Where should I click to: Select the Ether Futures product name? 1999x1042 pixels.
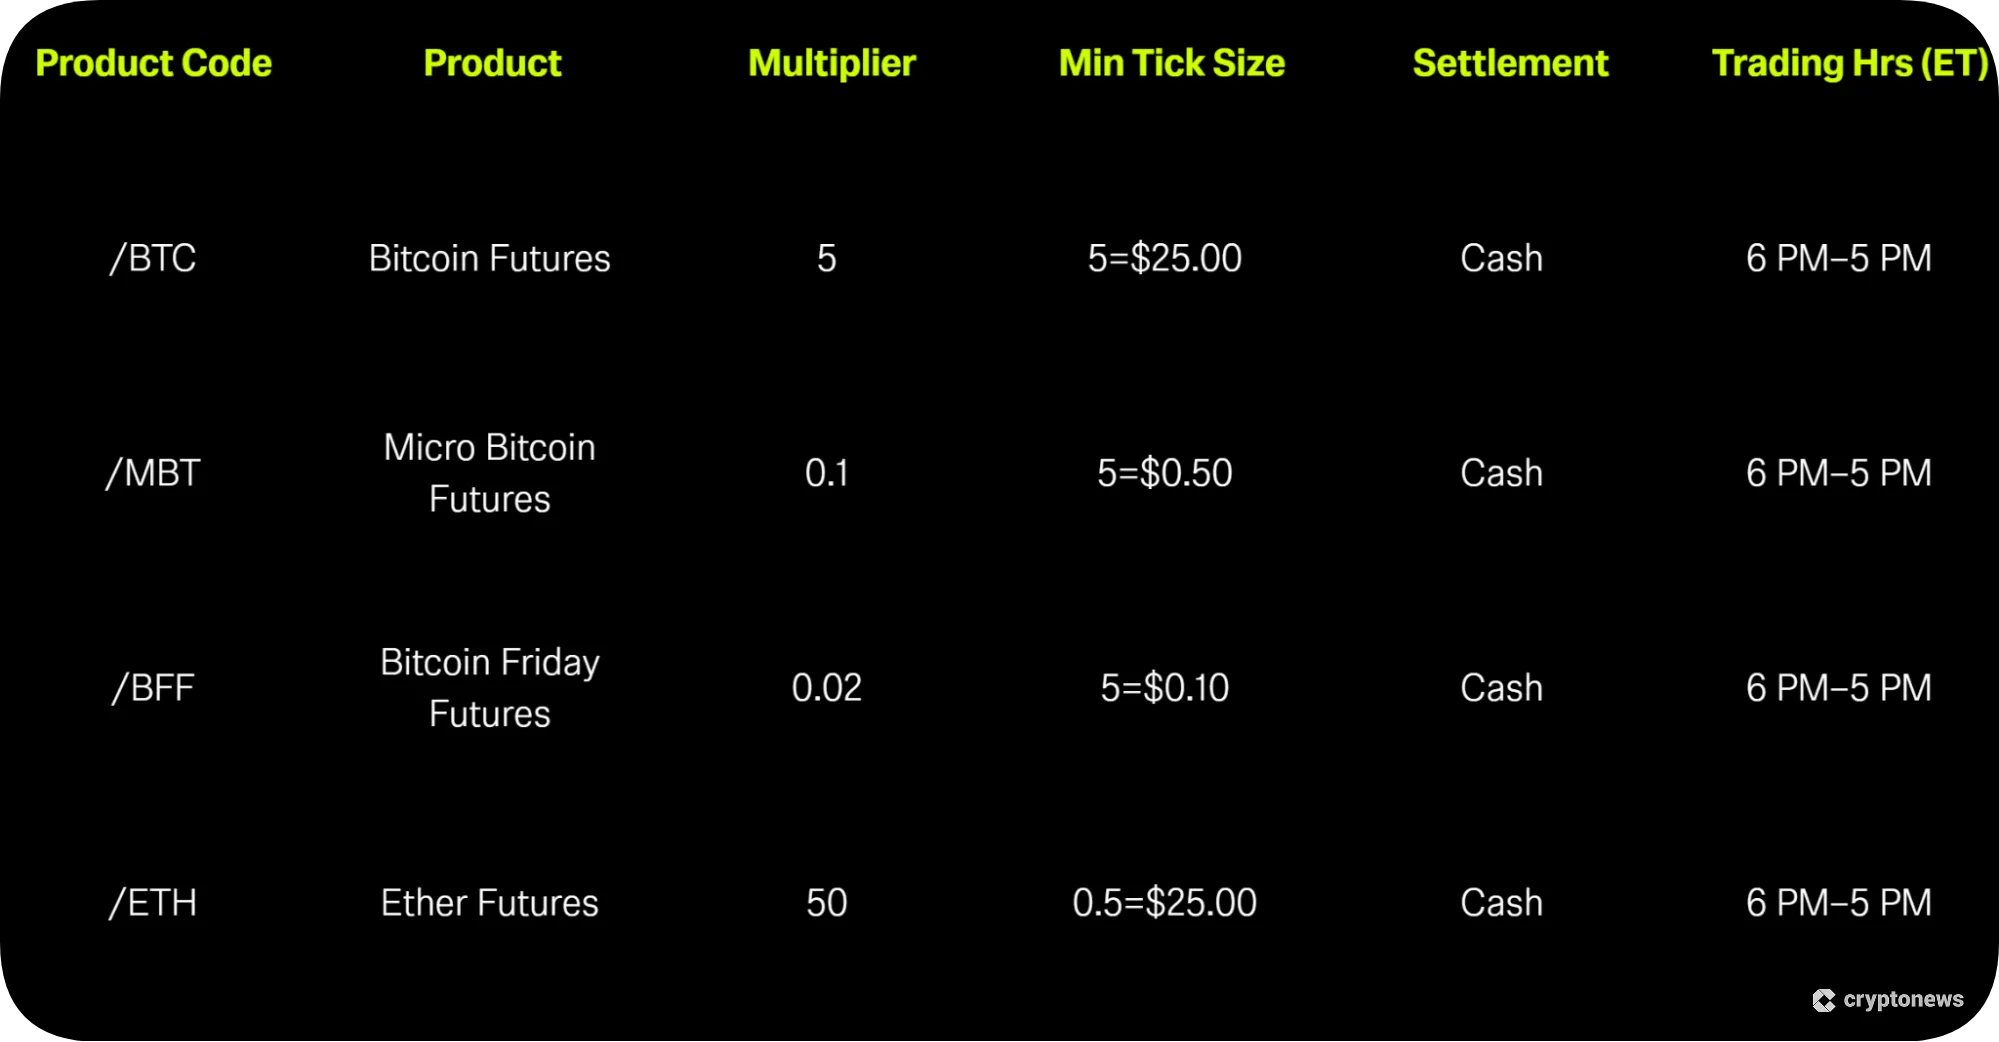[x=489, y=903]
